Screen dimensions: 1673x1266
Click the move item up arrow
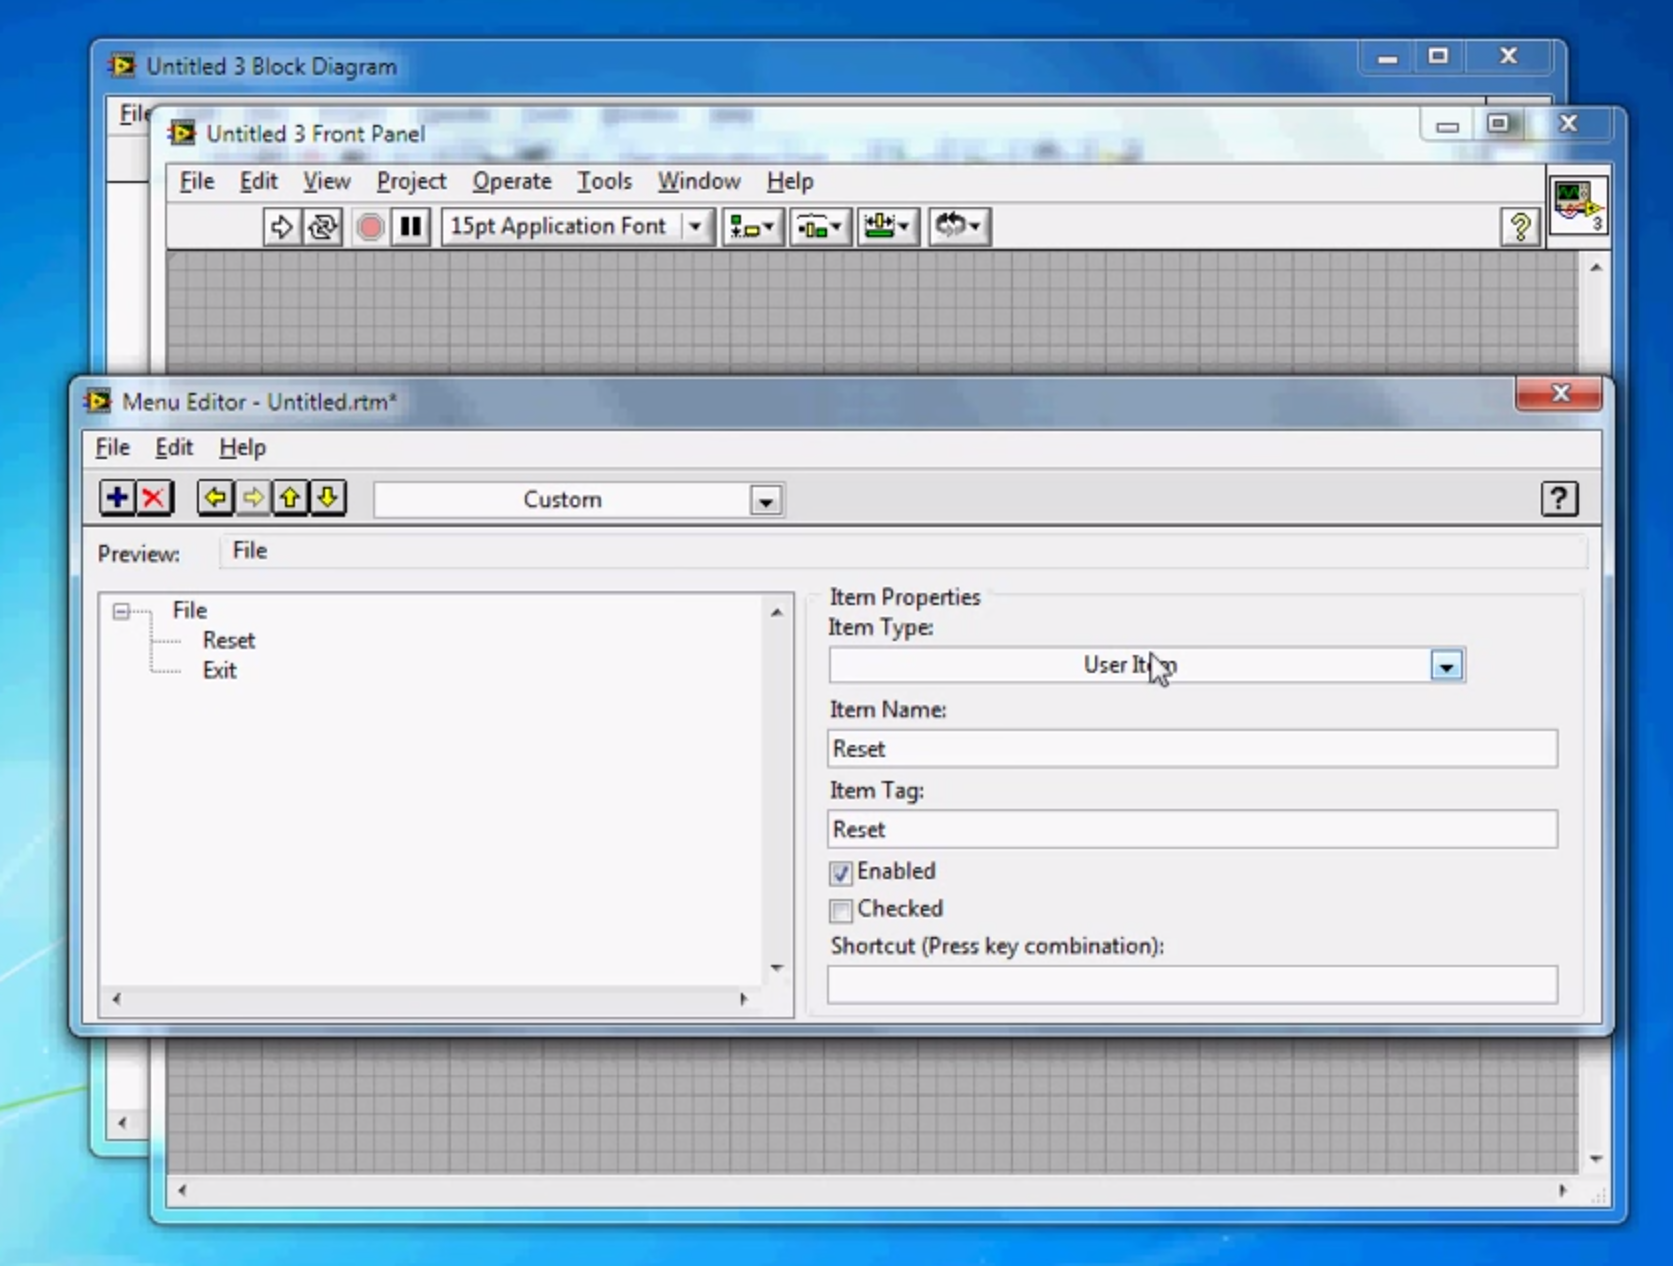(290, 498)
